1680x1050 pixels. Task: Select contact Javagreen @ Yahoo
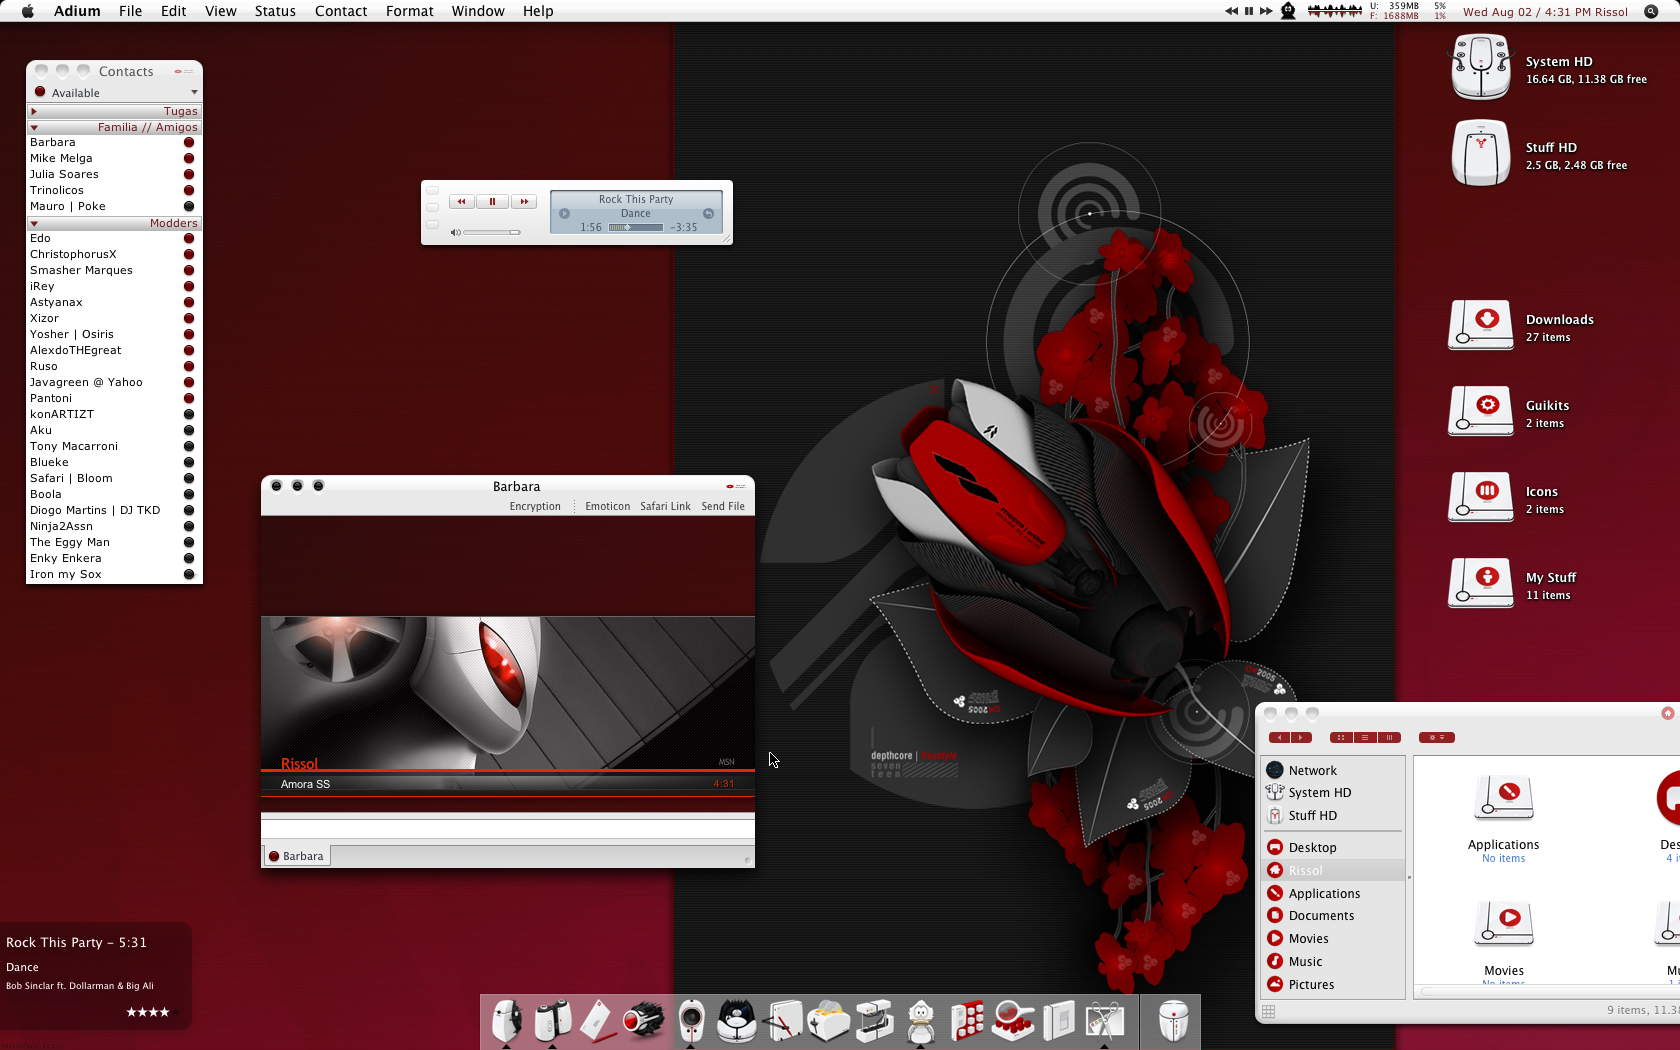[x=114, y=382]
